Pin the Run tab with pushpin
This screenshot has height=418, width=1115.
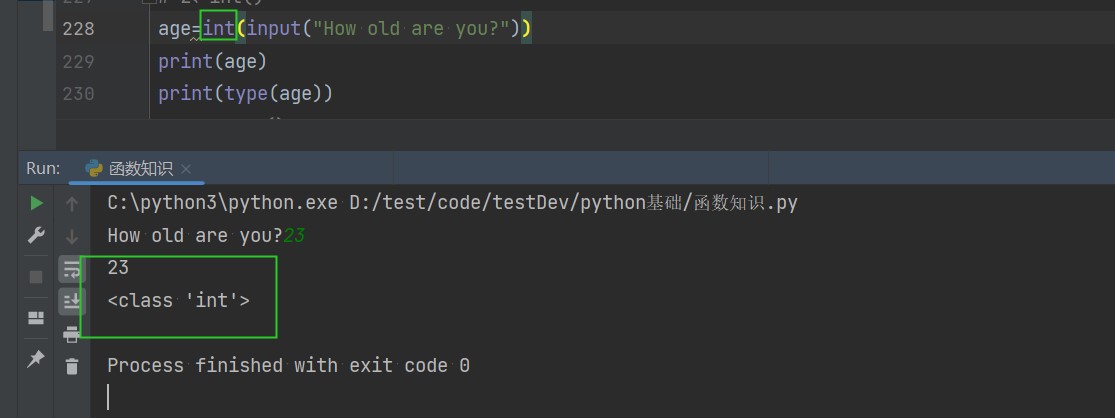point(36,358)
